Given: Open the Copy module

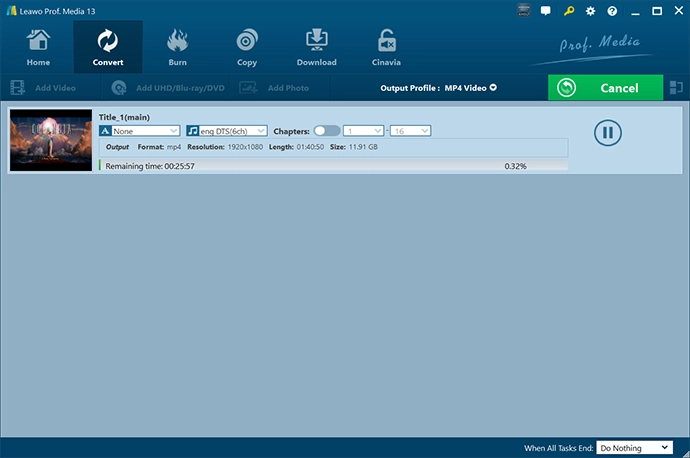Looking at the screenshot, I should (x=246, y=47).
